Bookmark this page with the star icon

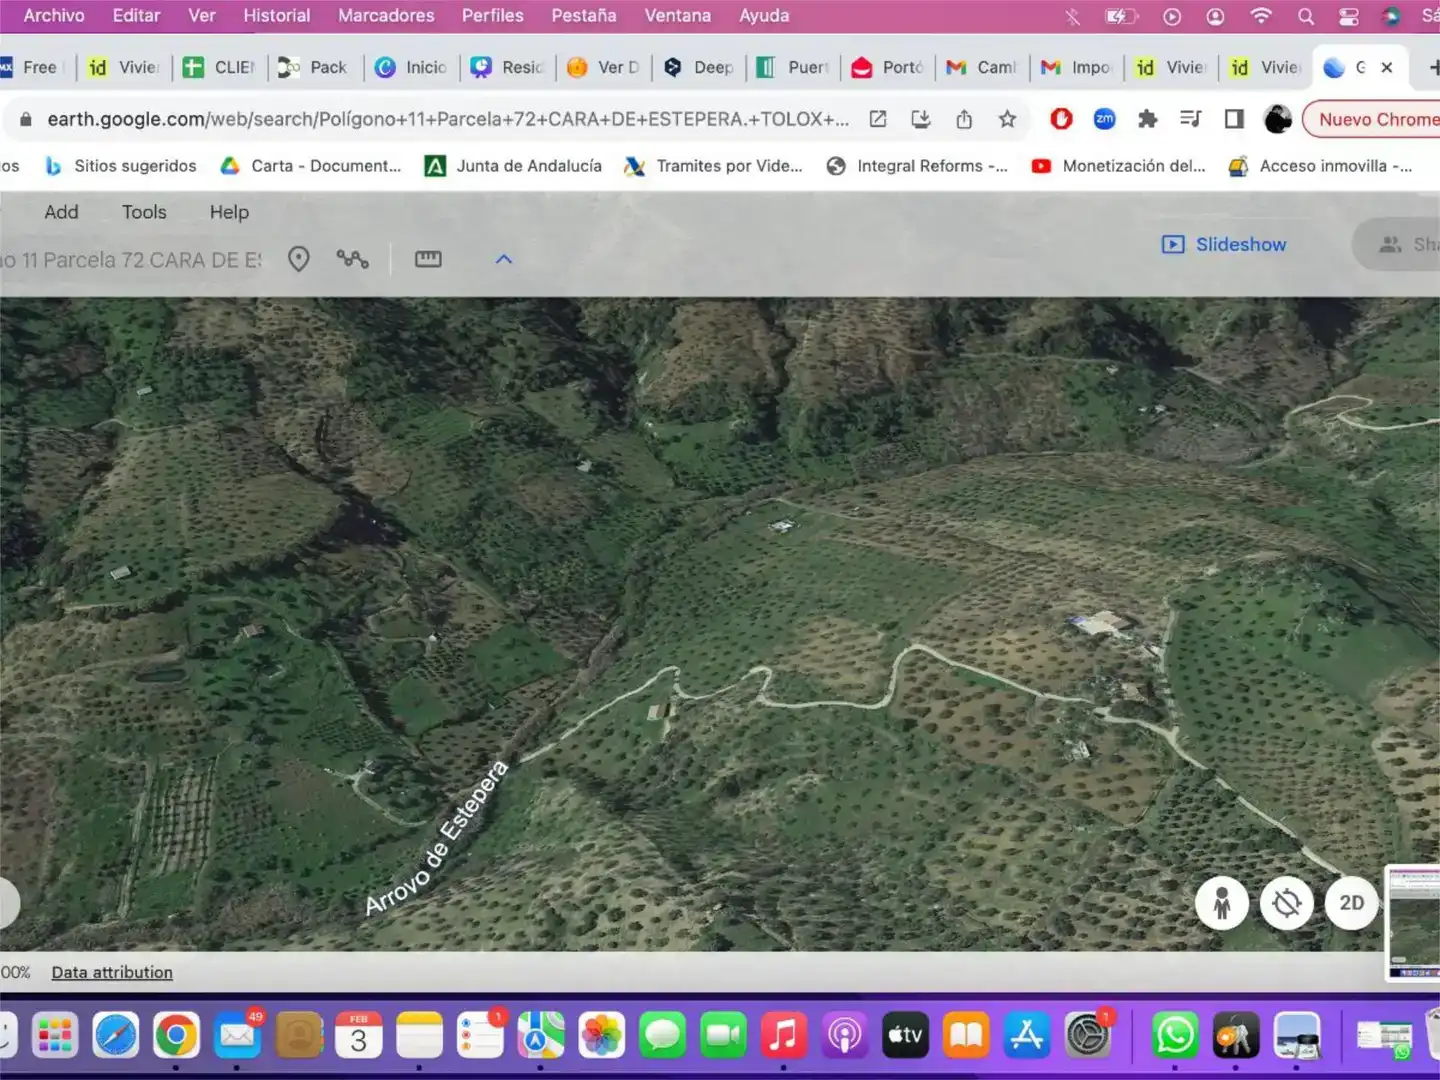pos(1007,119)
